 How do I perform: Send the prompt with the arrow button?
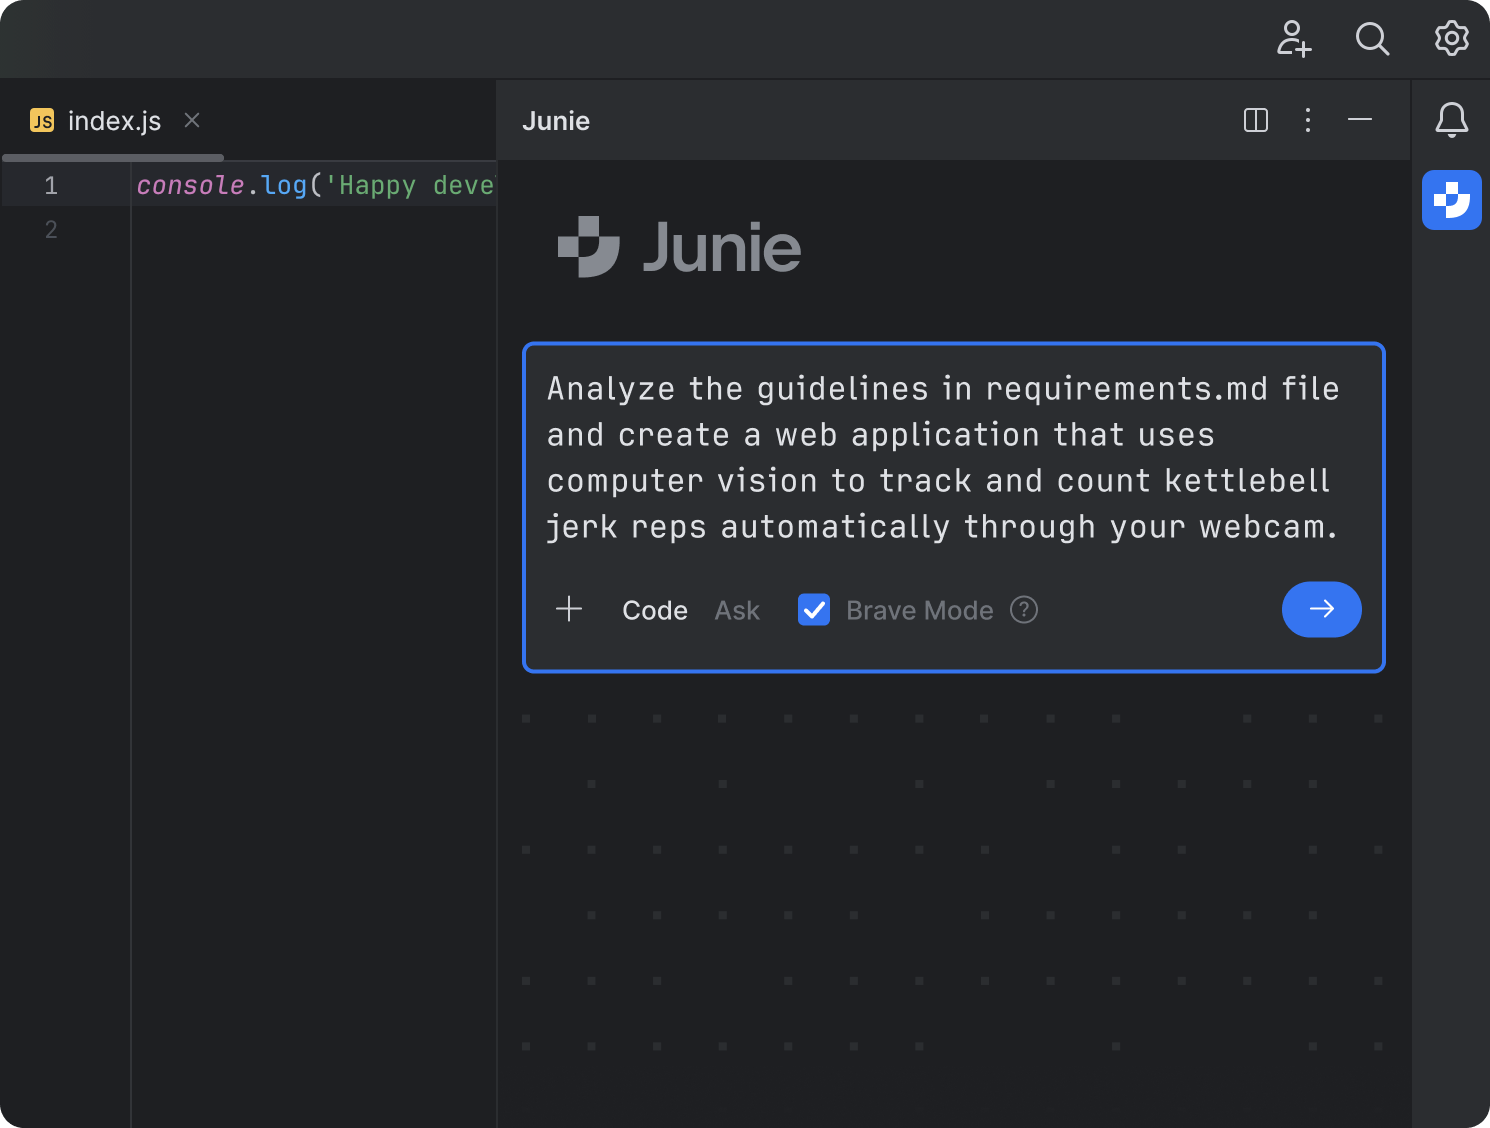[1321, 609]
